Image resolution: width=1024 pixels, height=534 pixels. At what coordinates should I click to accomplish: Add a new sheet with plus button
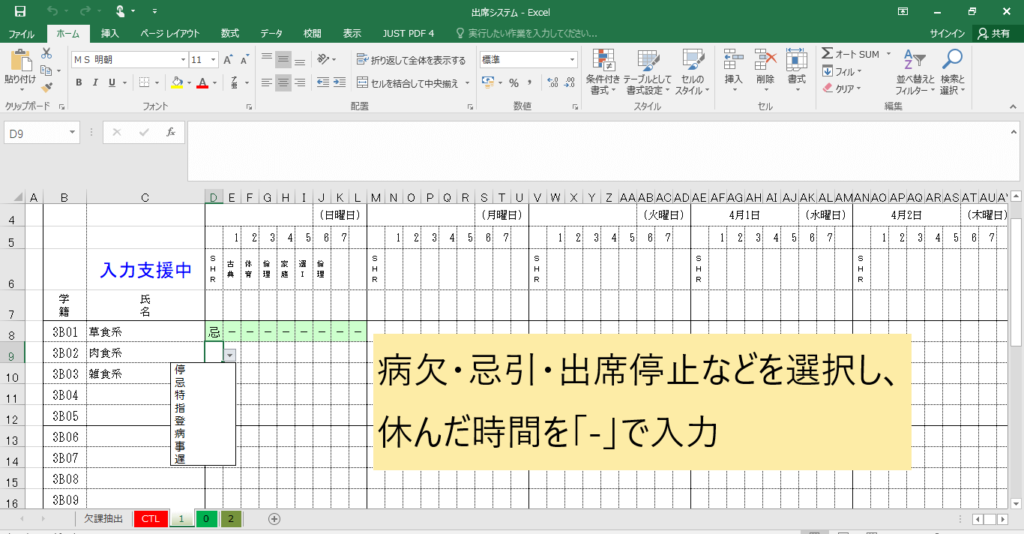274,519
